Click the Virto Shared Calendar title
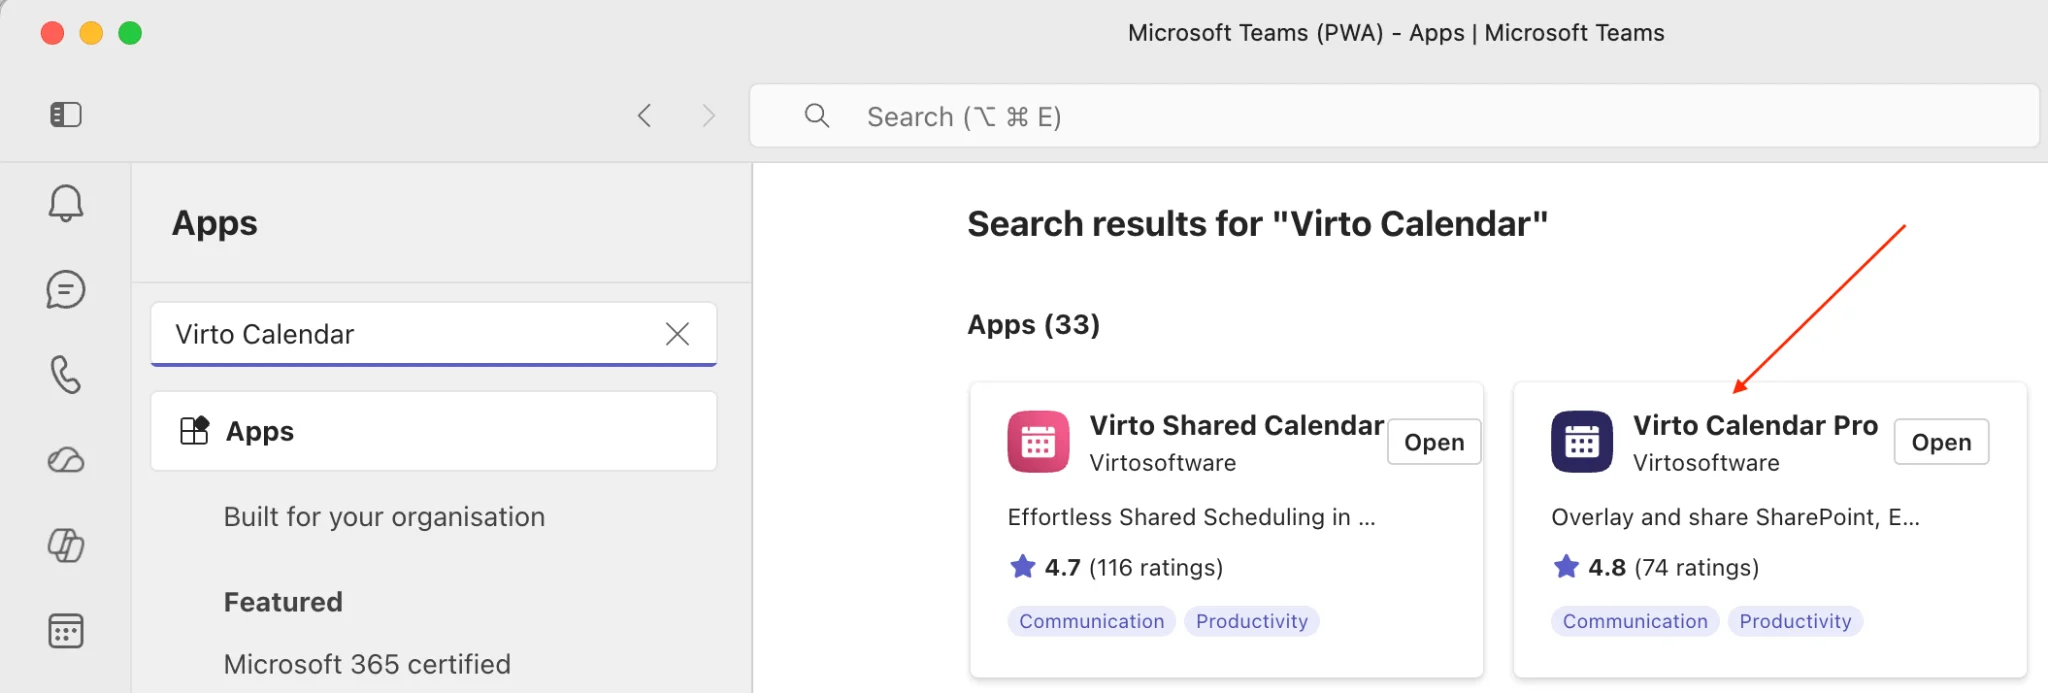Image resolution: width=2048 pixels, height=693 pixels. click(1237, 426)
